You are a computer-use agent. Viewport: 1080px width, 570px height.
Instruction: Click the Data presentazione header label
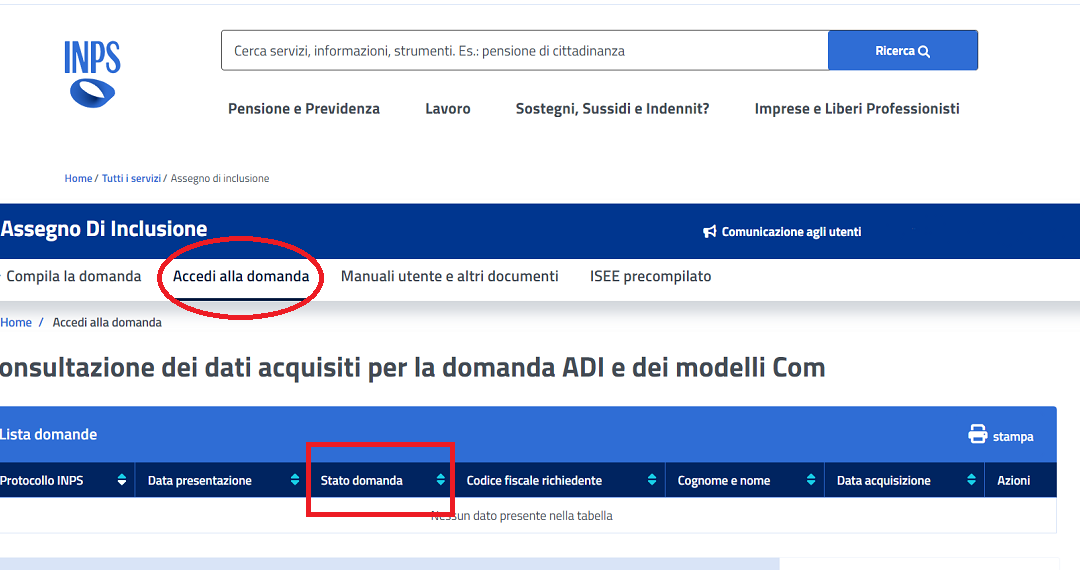click(x=200, y=481)
